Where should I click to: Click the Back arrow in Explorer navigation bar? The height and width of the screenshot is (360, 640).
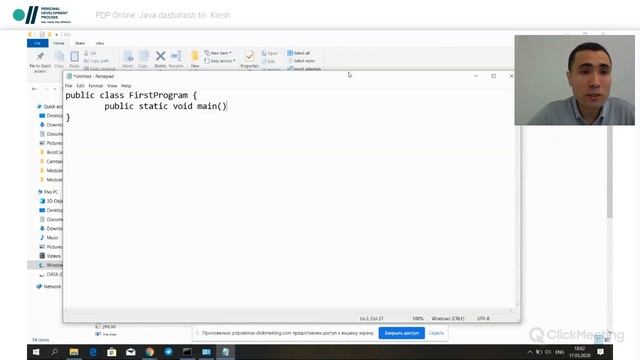[34, 89]
